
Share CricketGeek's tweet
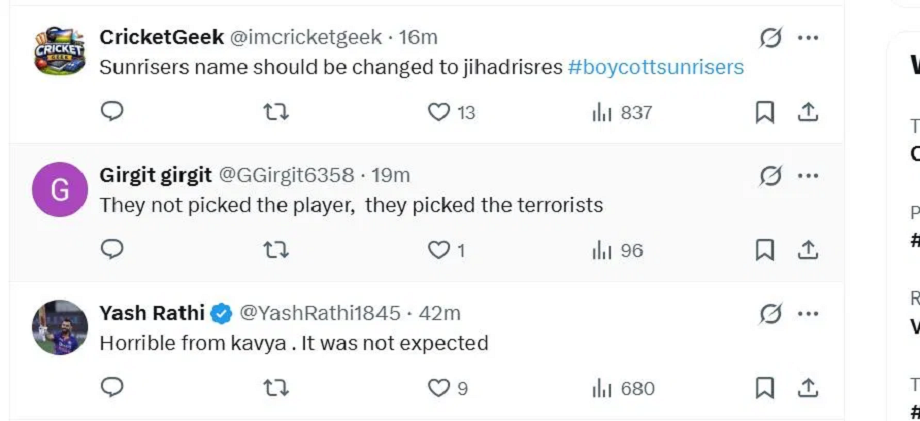point(808,113)
